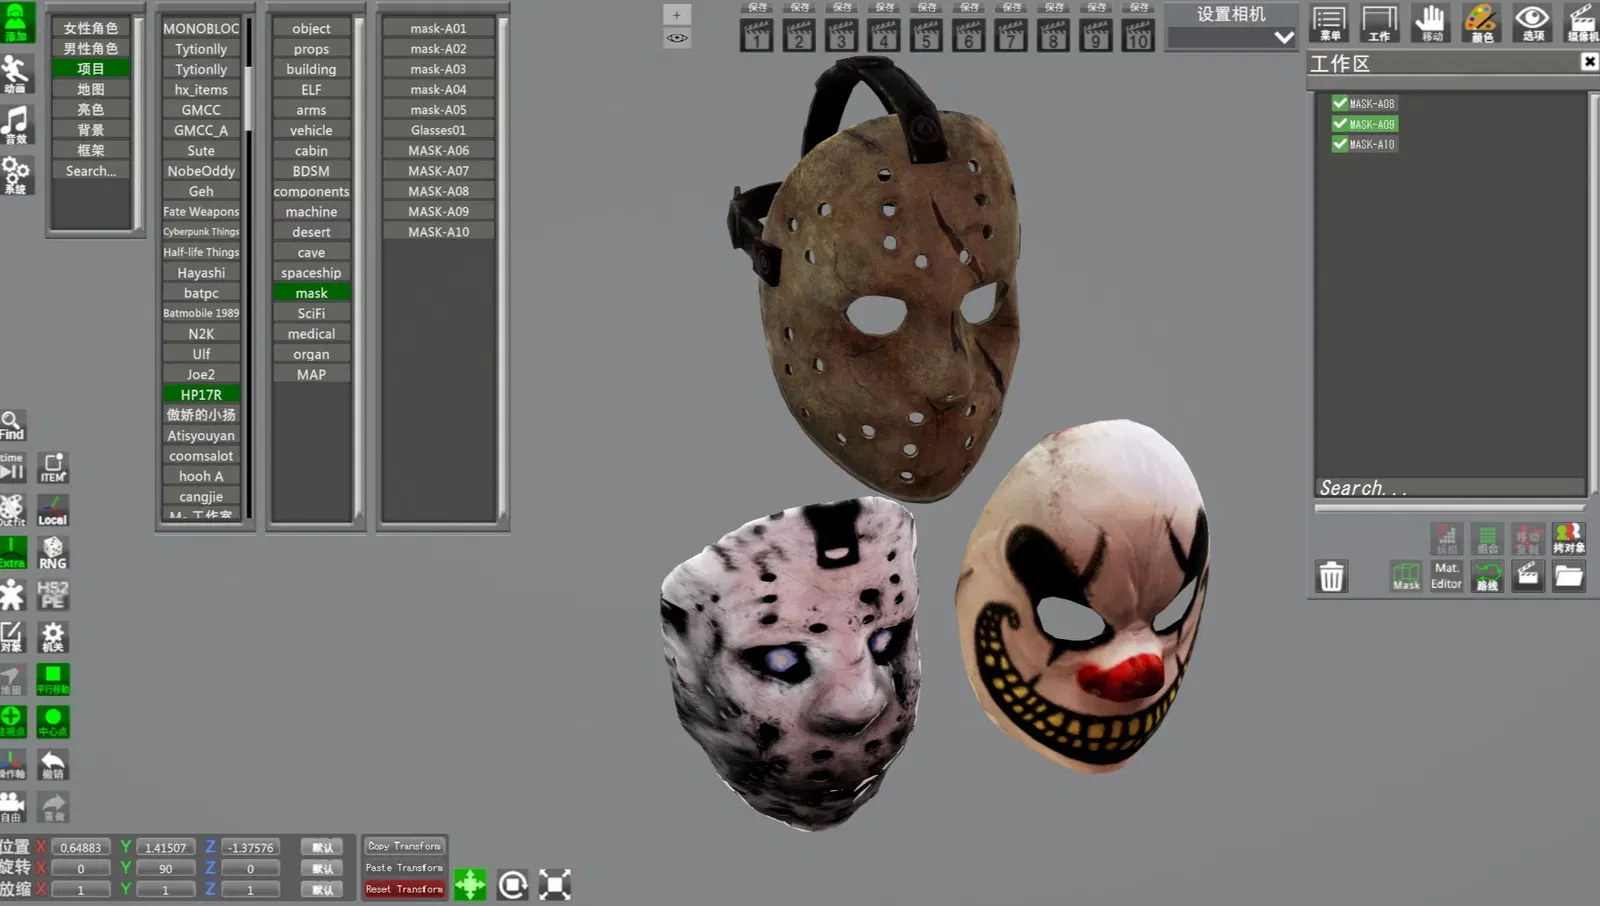Viewport: 1600px width, 906px height.
Task: Click the ITEM add icon
Action: coord(53,467)
